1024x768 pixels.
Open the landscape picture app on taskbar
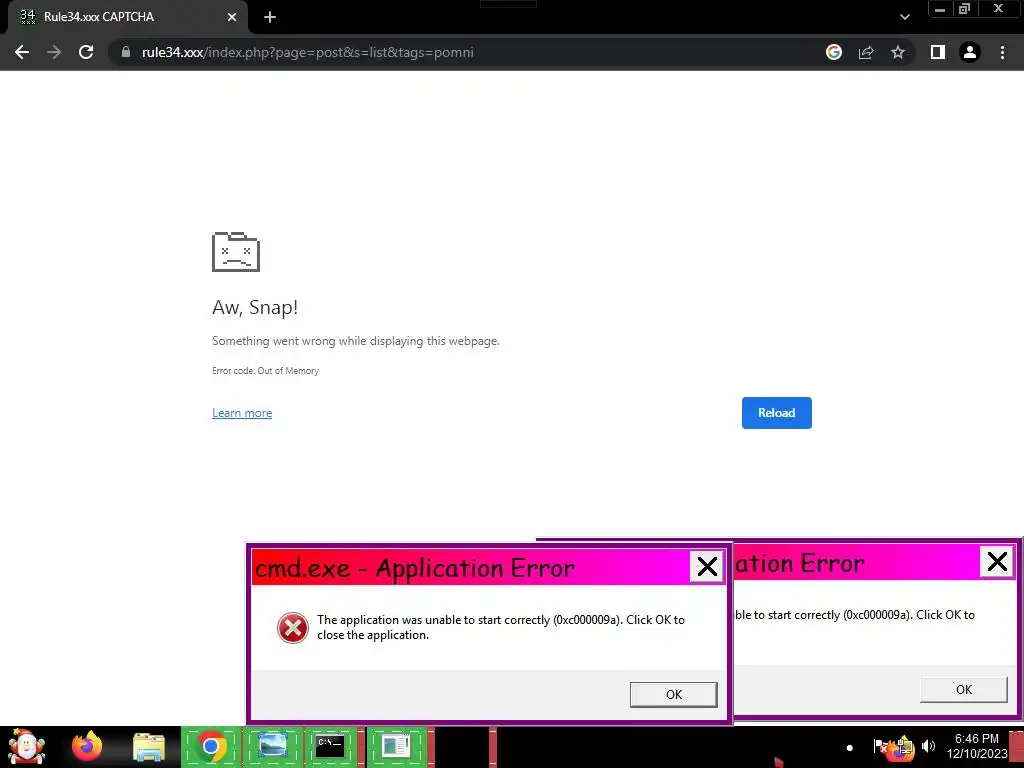(272, 746)
